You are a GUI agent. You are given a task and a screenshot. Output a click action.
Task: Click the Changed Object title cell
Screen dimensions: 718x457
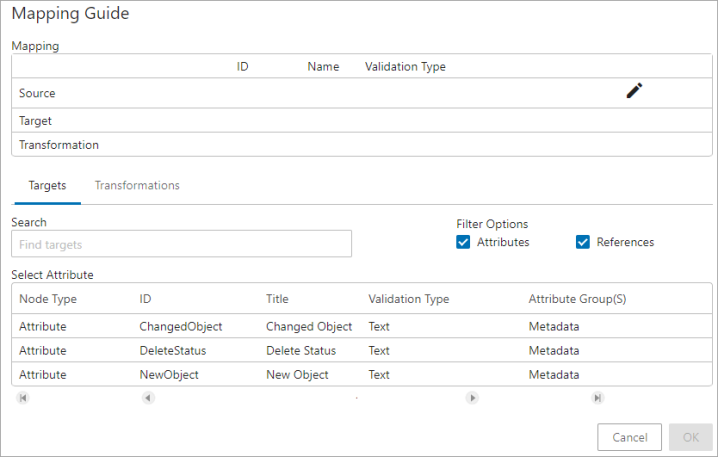309,326
